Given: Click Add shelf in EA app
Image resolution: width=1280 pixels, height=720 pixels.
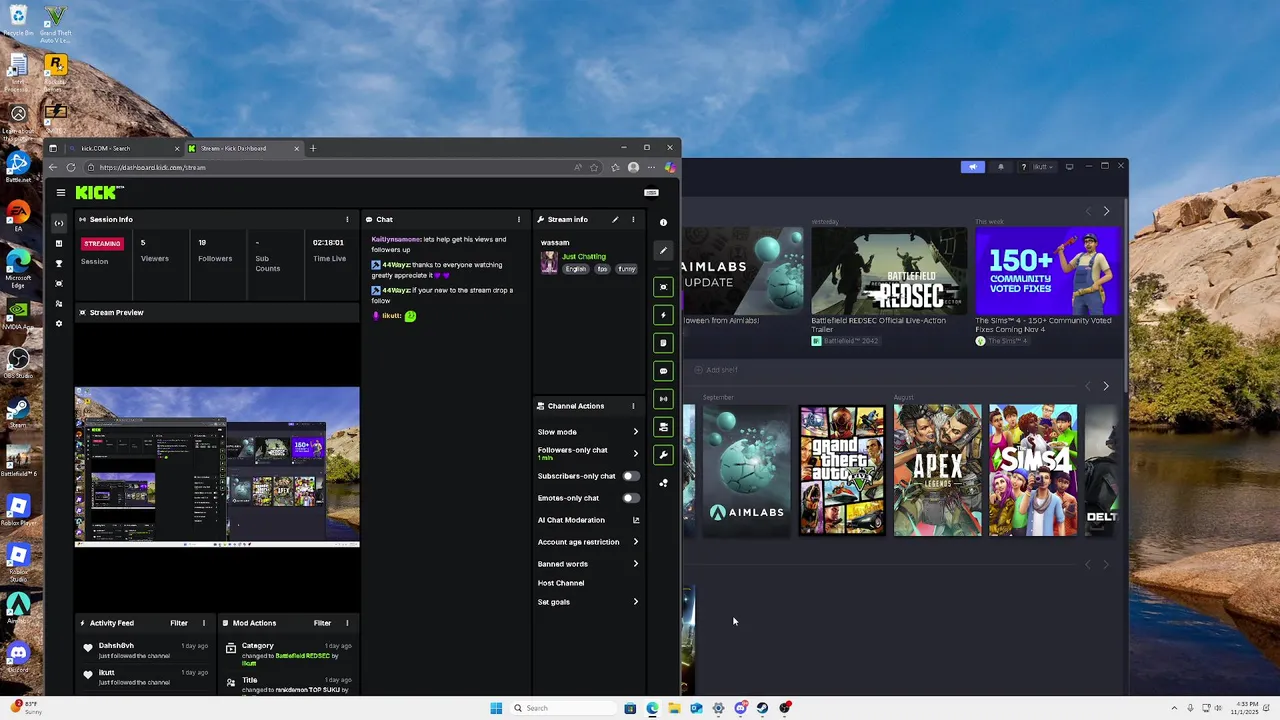Looking at the screenshot, I should tap(716, 370).
